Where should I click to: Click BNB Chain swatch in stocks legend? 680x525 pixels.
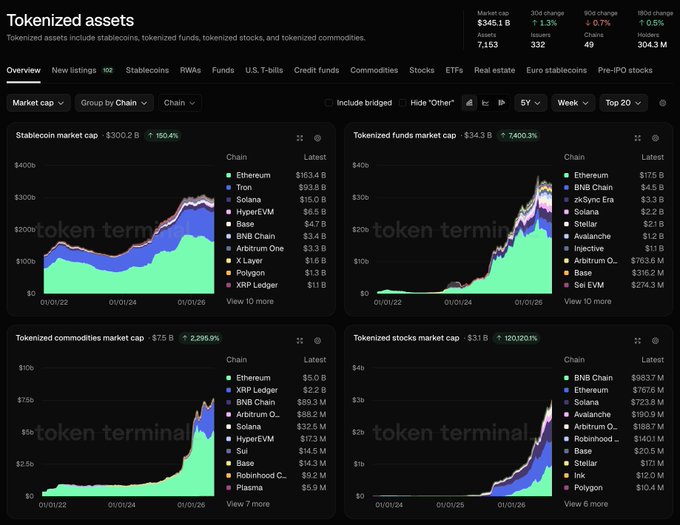[x=566, y=378]
